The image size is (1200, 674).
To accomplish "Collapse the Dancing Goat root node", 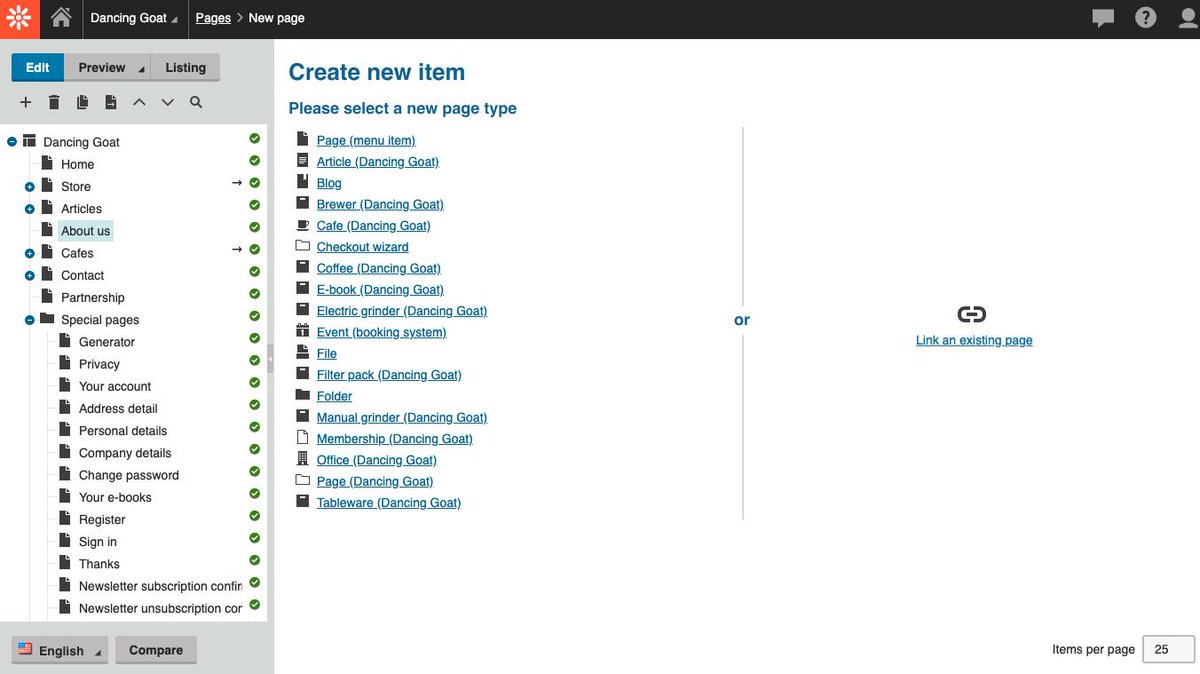I will [12, 142].
